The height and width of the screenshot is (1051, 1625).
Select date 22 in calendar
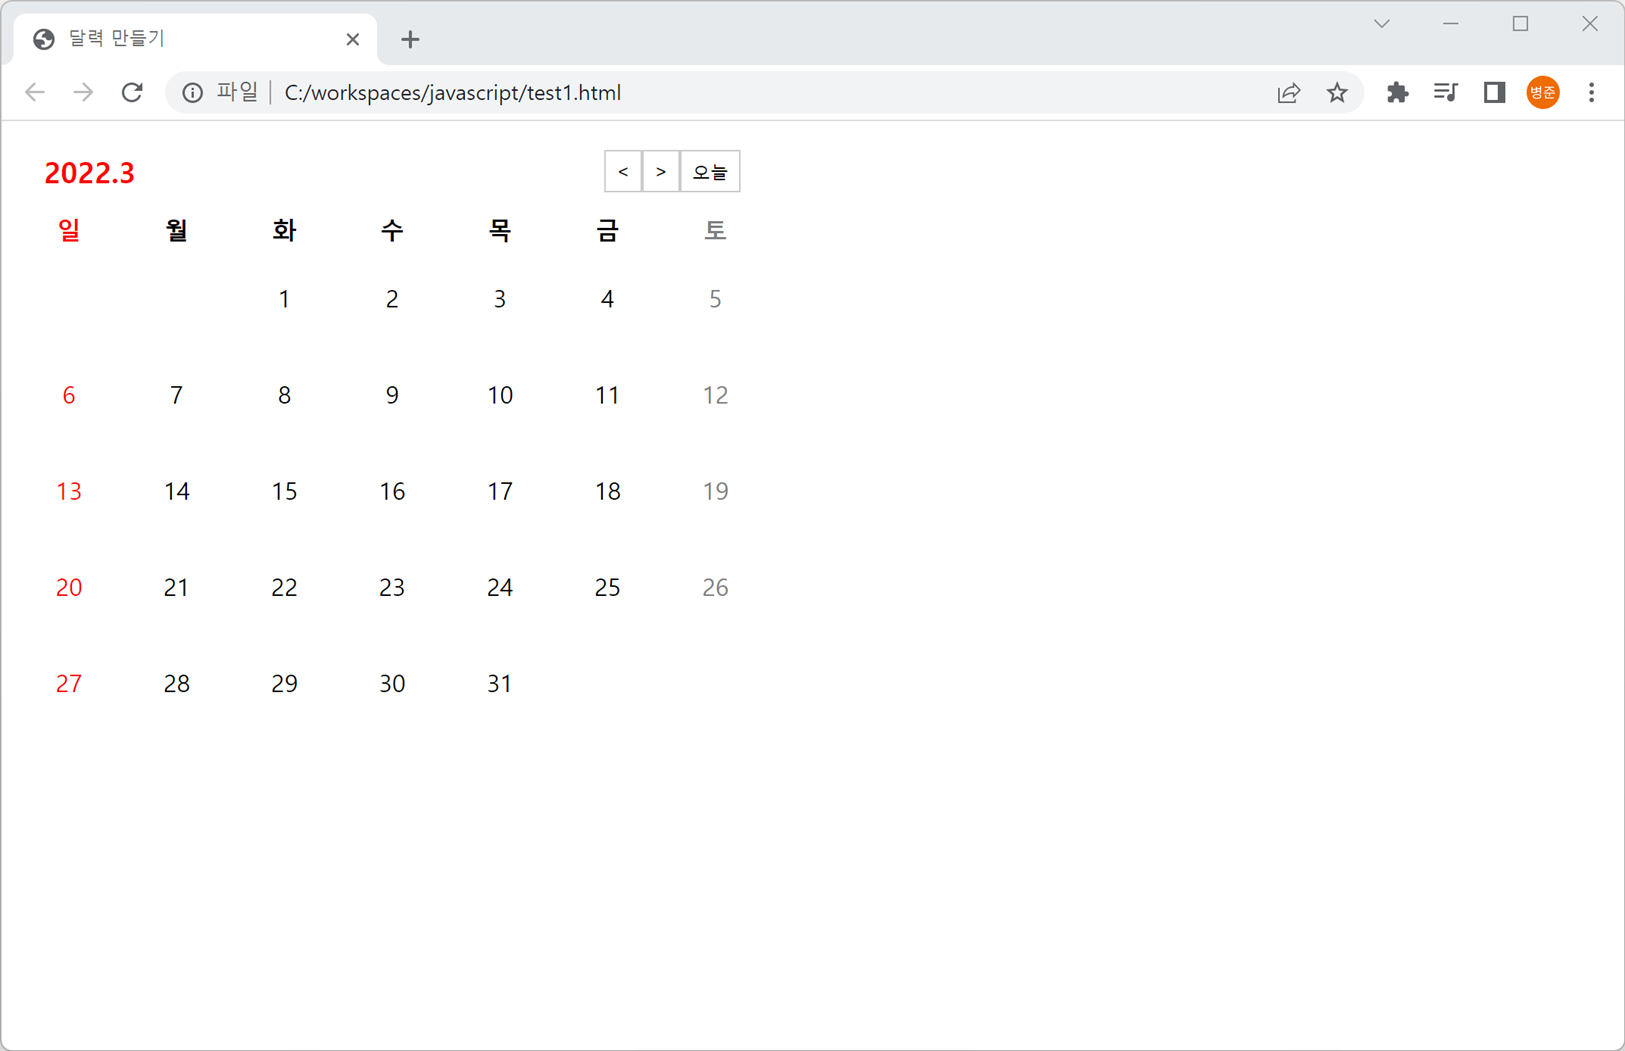click(284, 587)
